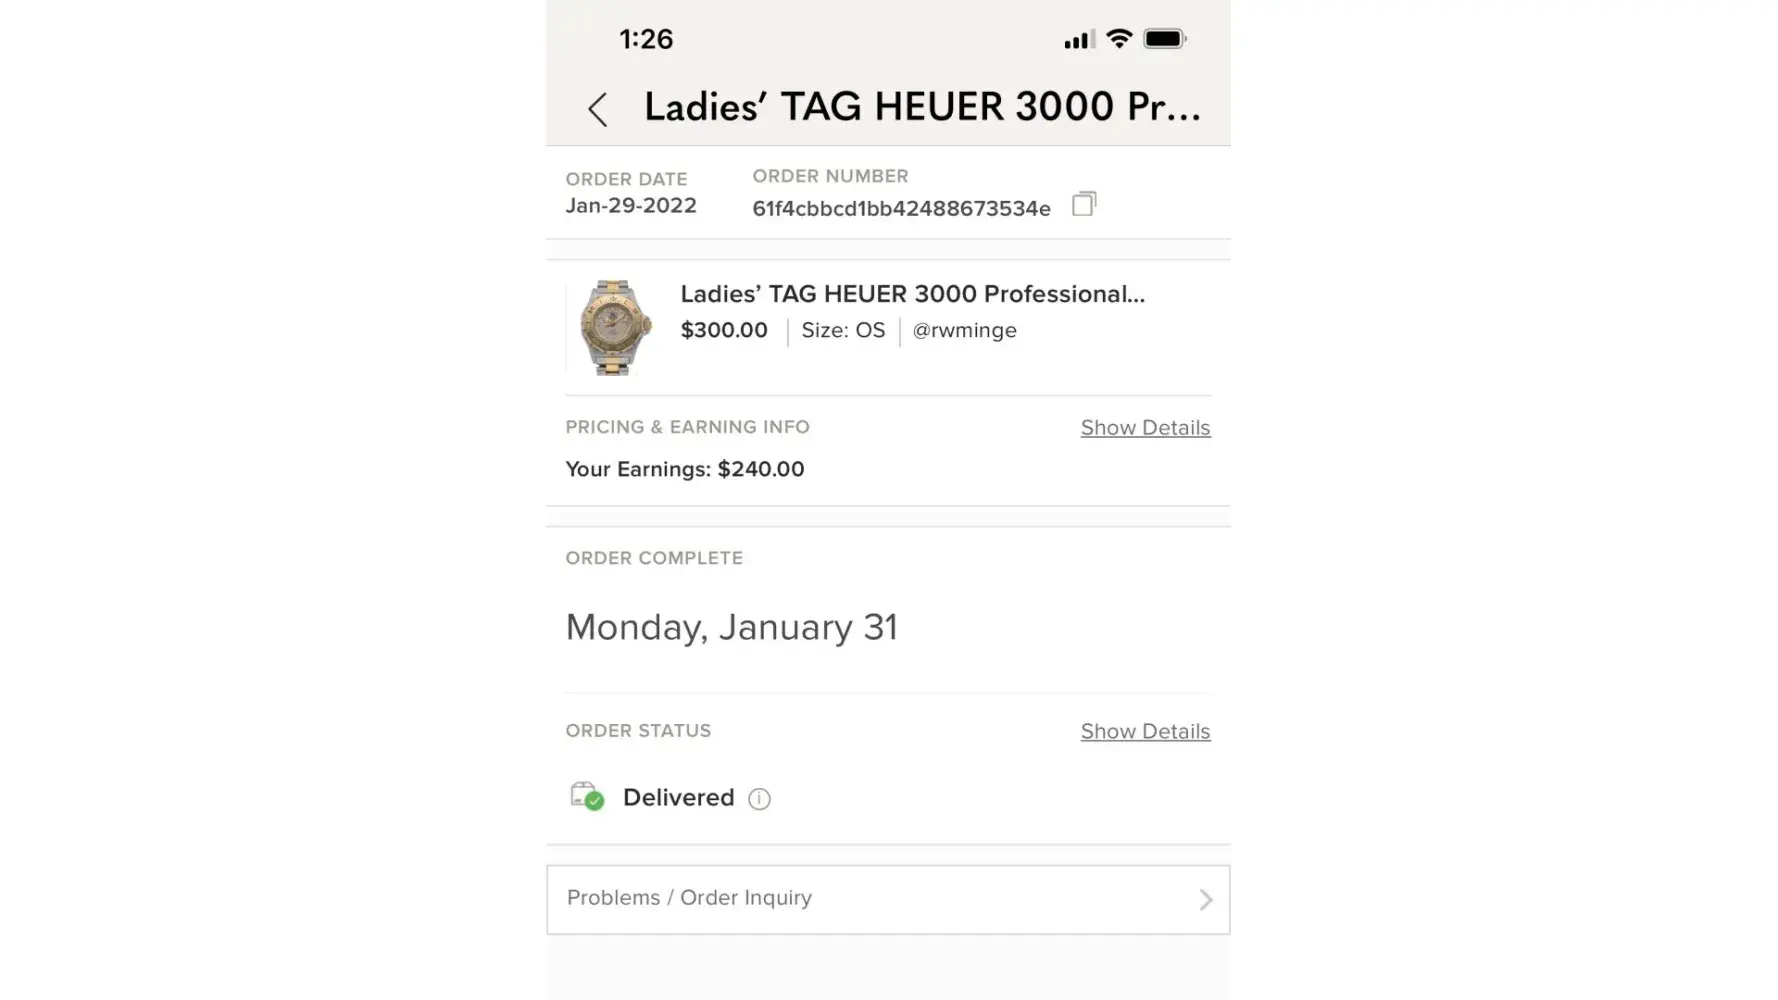This screenshot has width=1778, height=1000.
Task: Open the Ladies' TAG HEUER 3000 Professional listing title
Action: coord(912,294)
